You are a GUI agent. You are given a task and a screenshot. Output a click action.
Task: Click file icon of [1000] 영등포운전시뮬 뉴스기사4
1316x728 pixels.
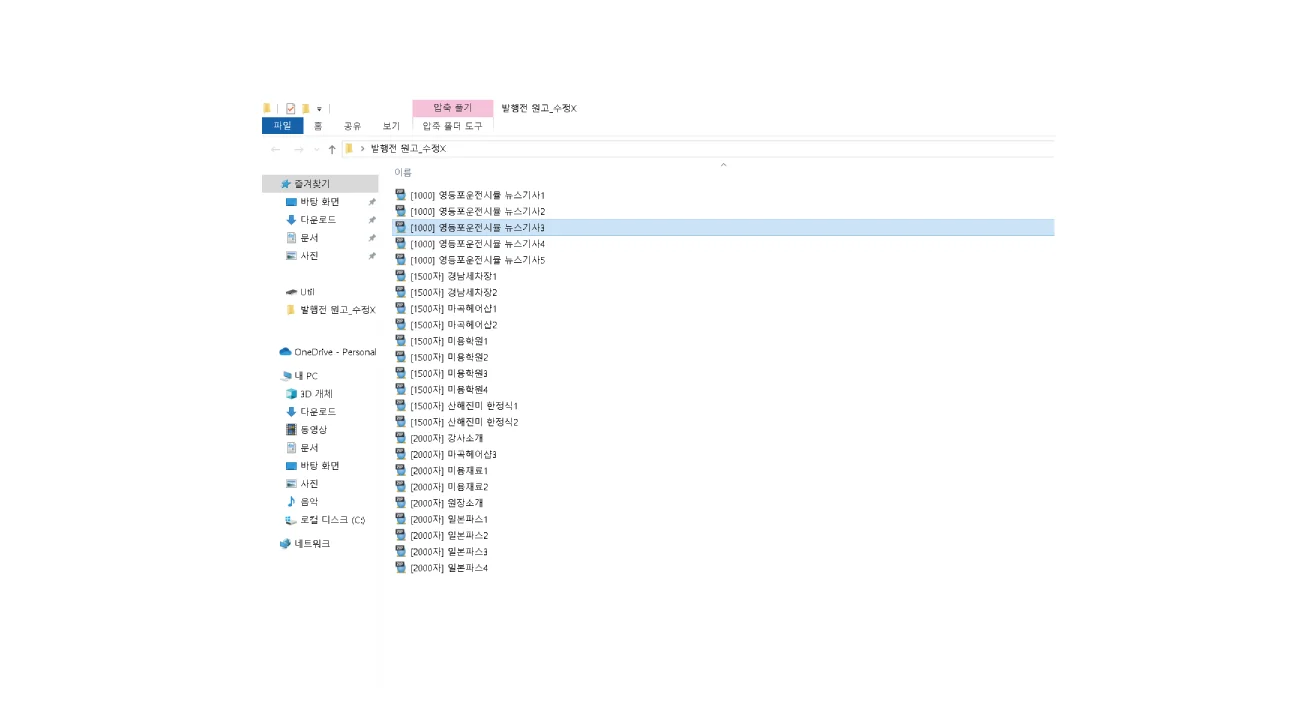[400, 243]
